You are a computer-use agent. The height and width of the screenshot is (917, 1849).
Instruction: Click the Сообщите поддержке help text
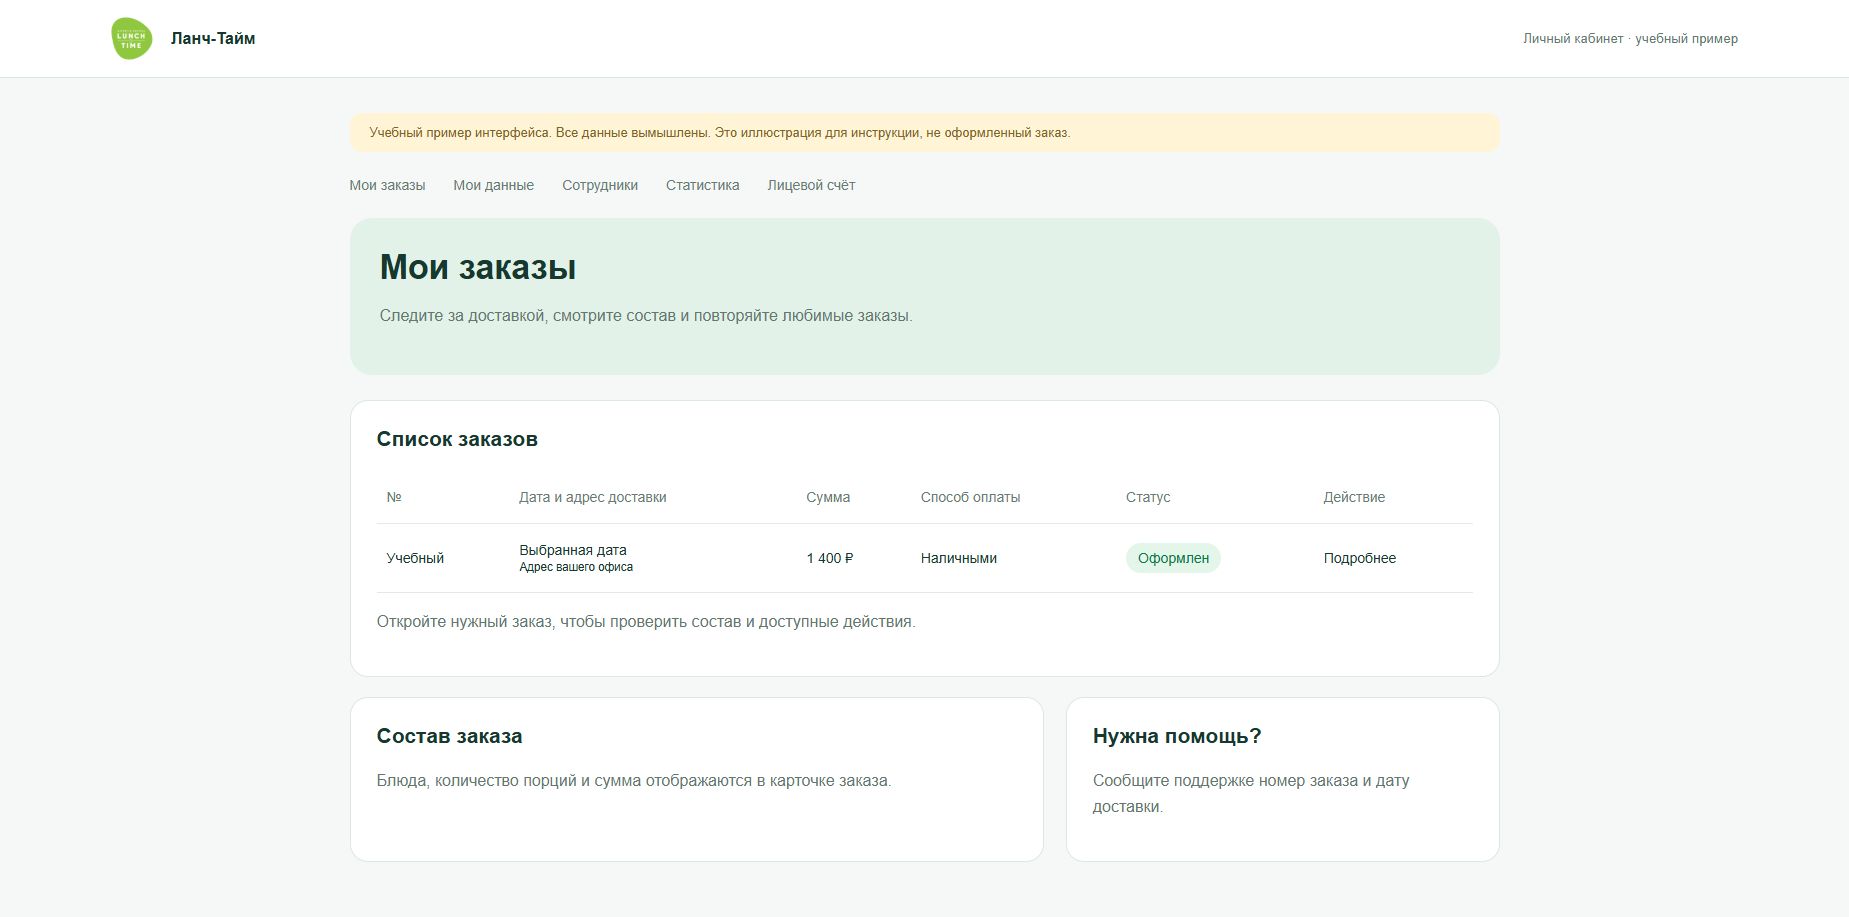[1251, 794]
